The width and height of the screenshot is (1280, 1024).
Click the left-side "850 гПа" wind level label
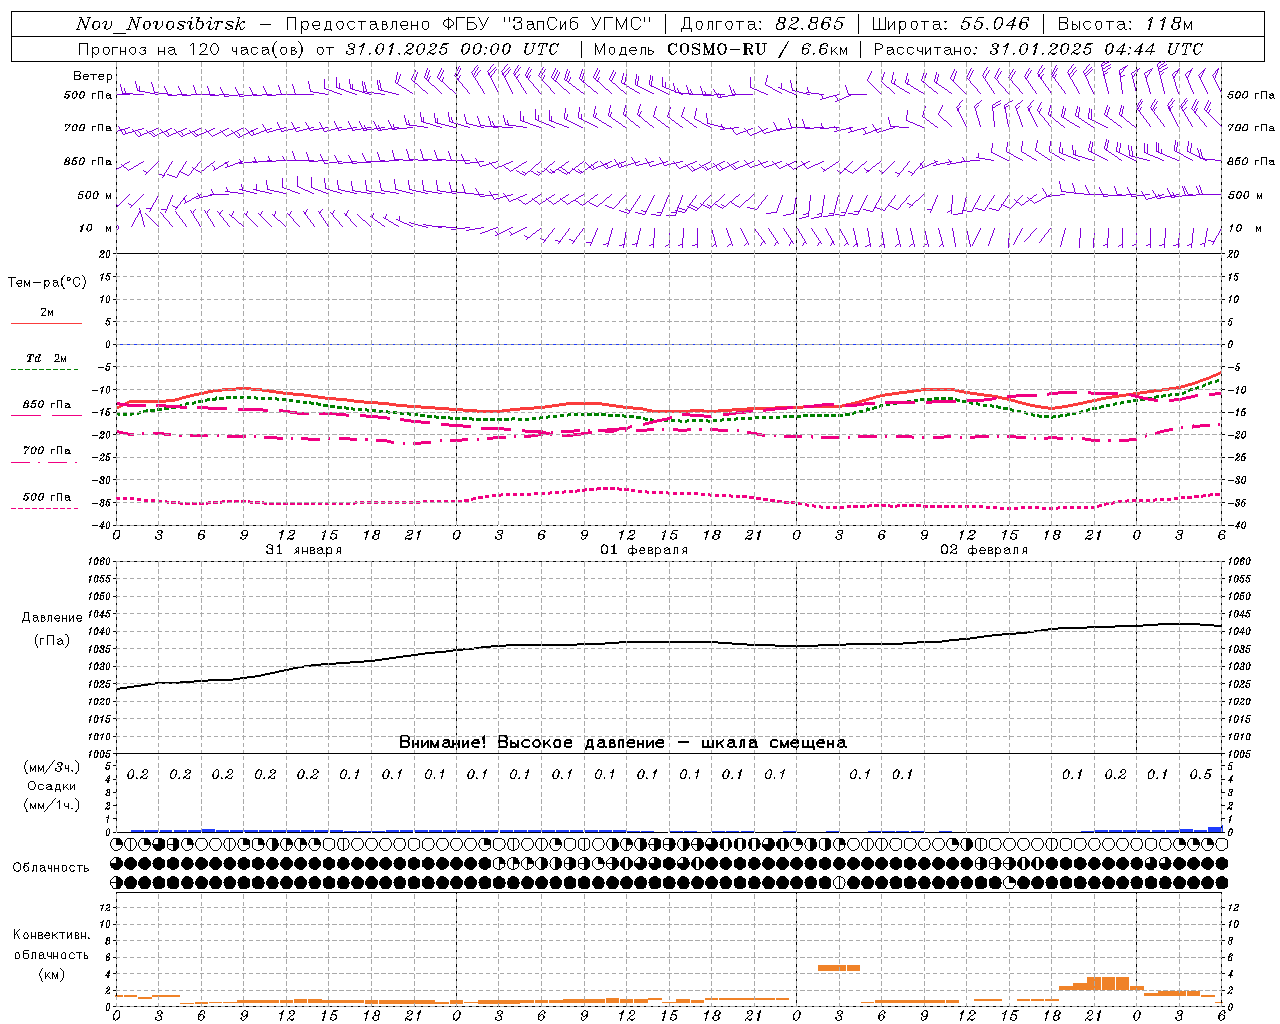pyautogui.click(x=88, y=161)
